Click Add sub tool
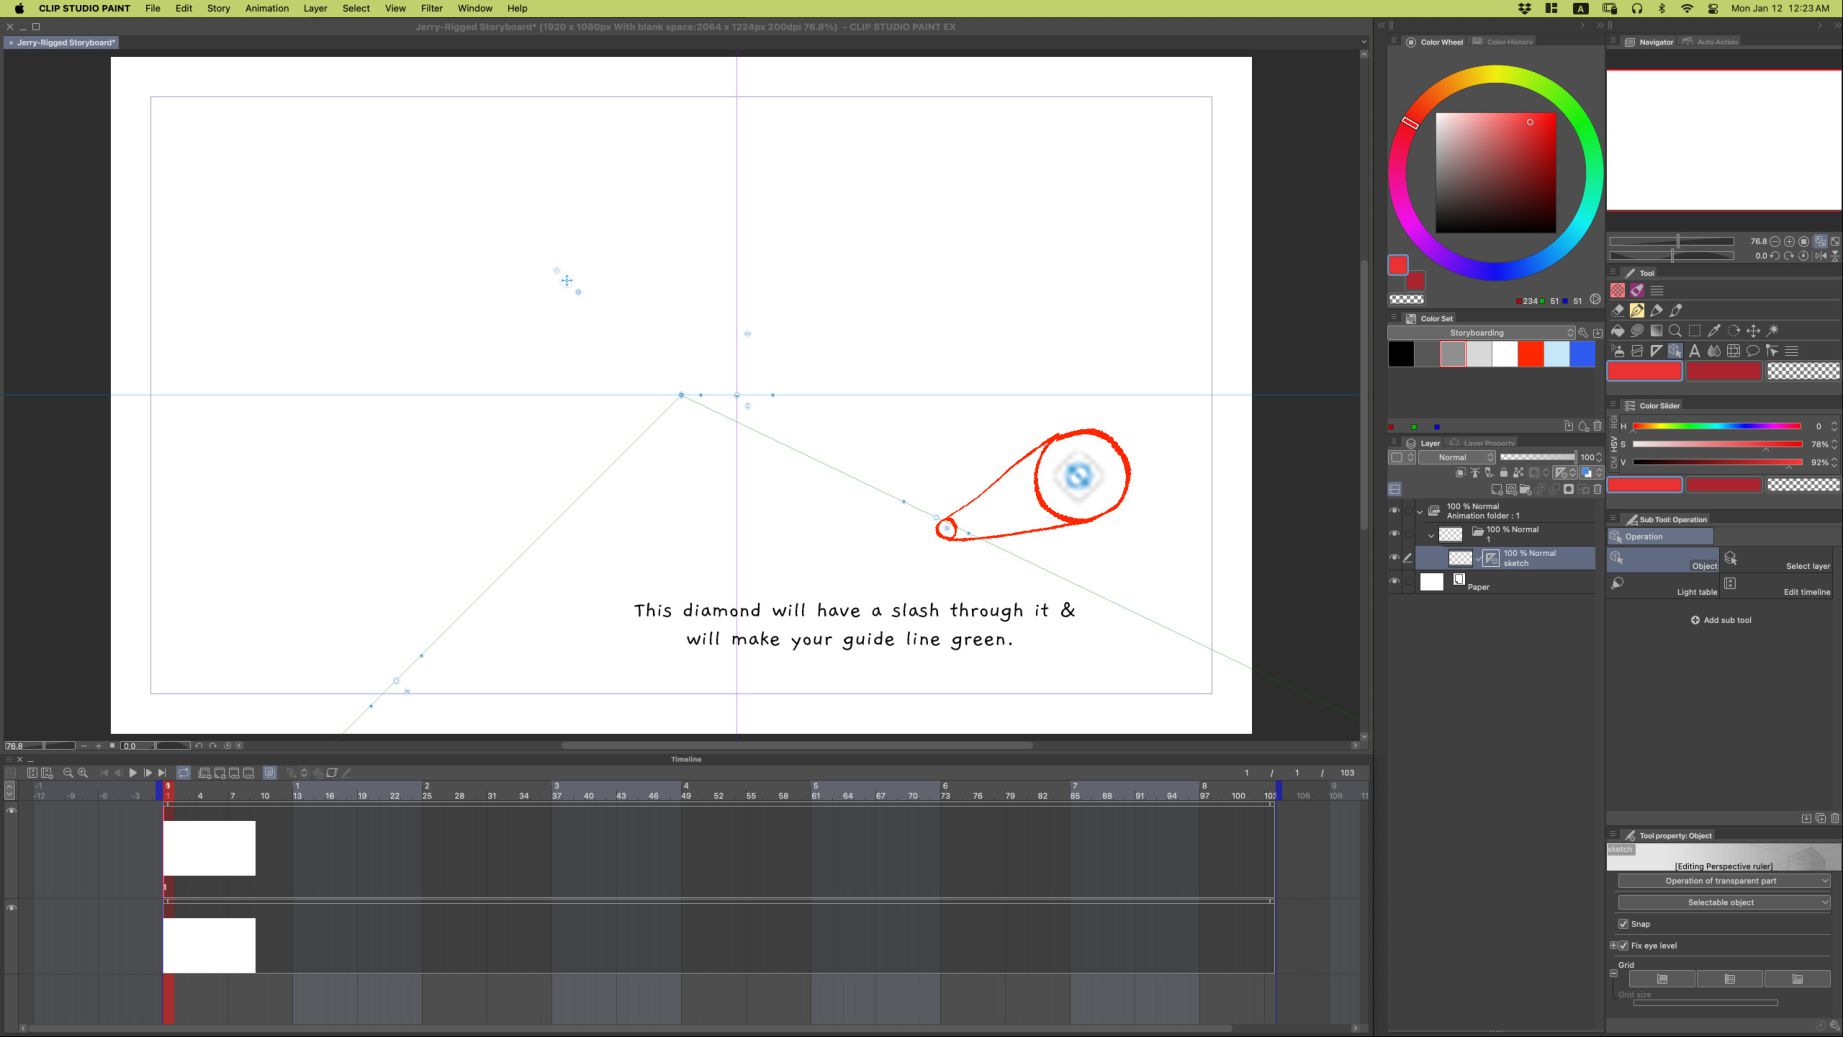The image size is (1843, 1037). 1721,620
